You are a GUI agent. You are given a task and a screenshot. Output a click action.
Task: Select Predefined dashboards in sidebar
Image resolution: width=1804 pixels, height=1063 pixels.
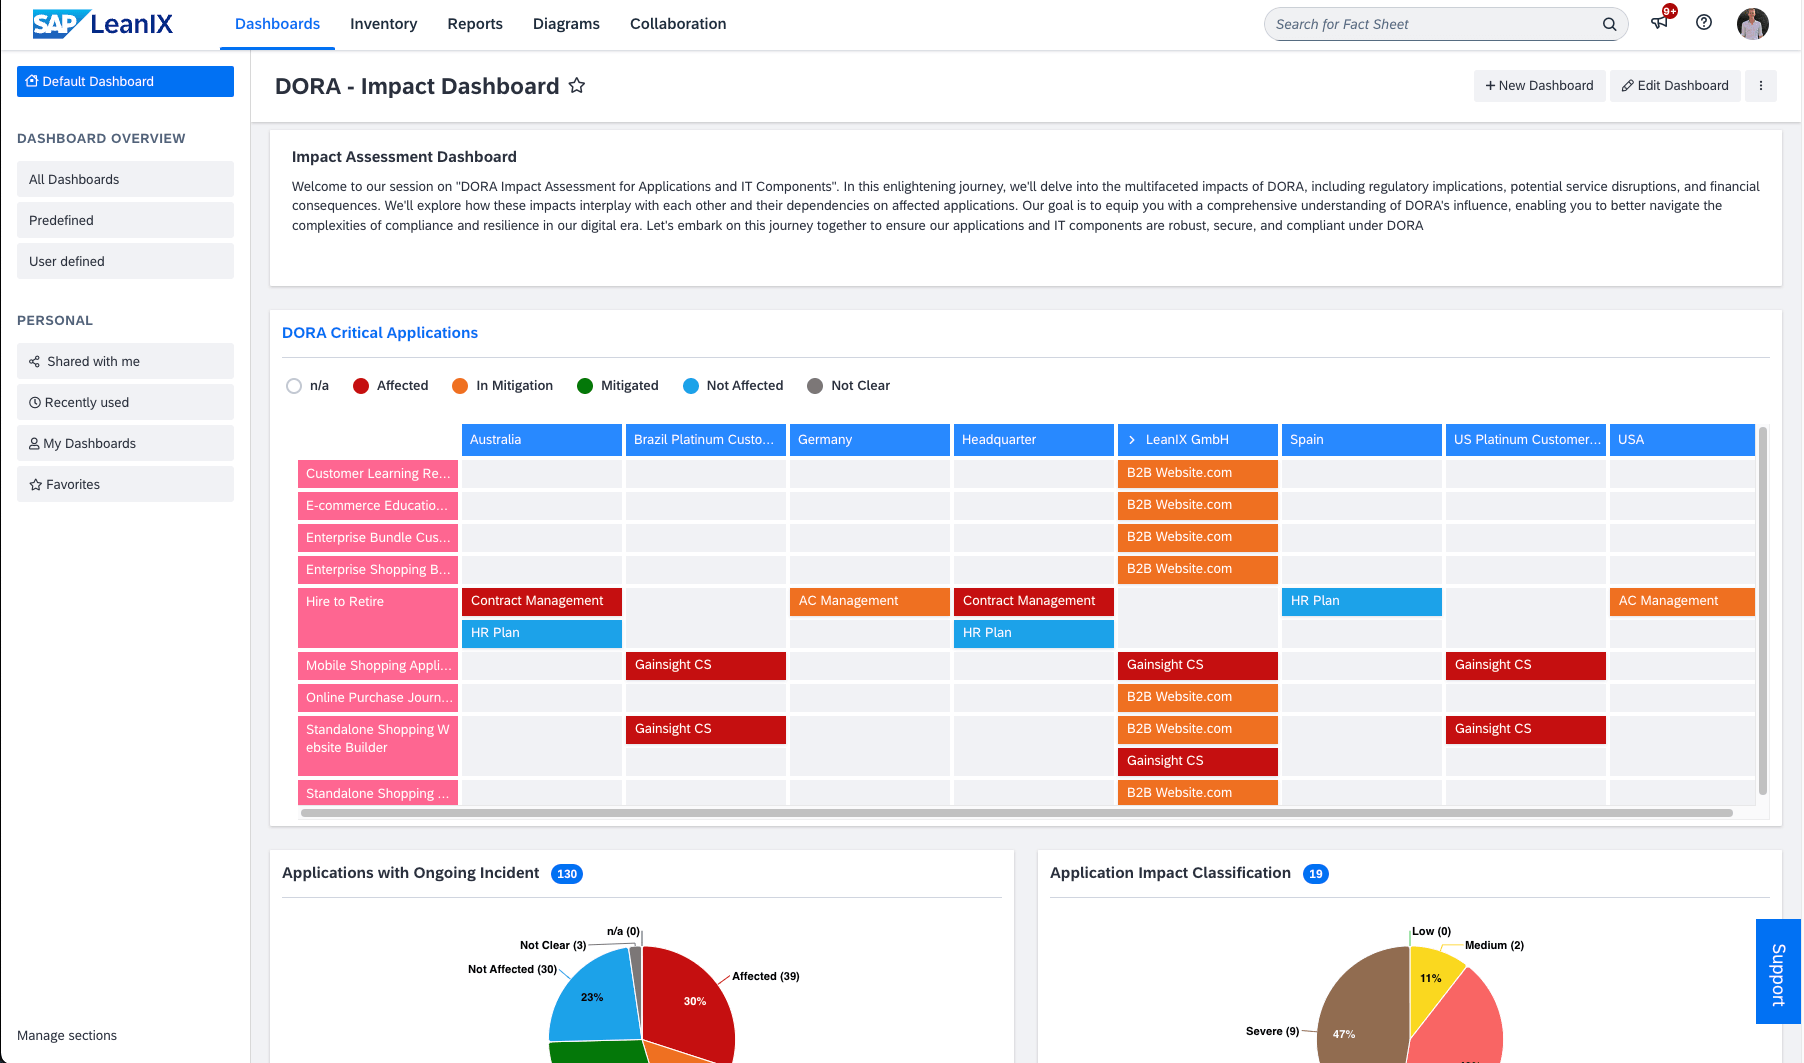click(x=125, y=220)
